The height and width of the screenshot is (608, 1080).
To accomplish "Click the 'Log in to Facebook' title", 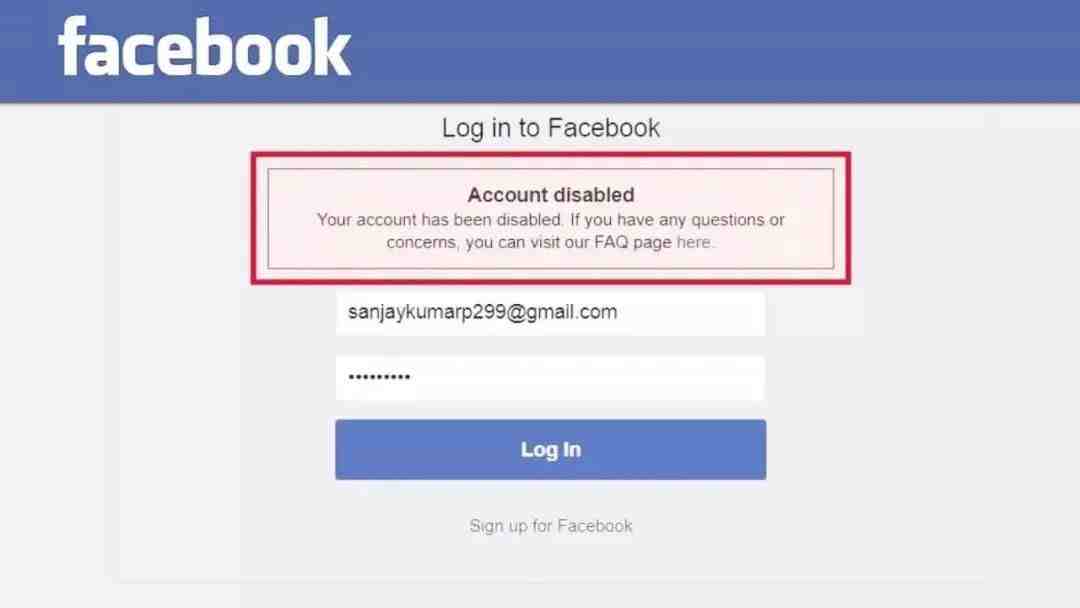I will [550, 128].
